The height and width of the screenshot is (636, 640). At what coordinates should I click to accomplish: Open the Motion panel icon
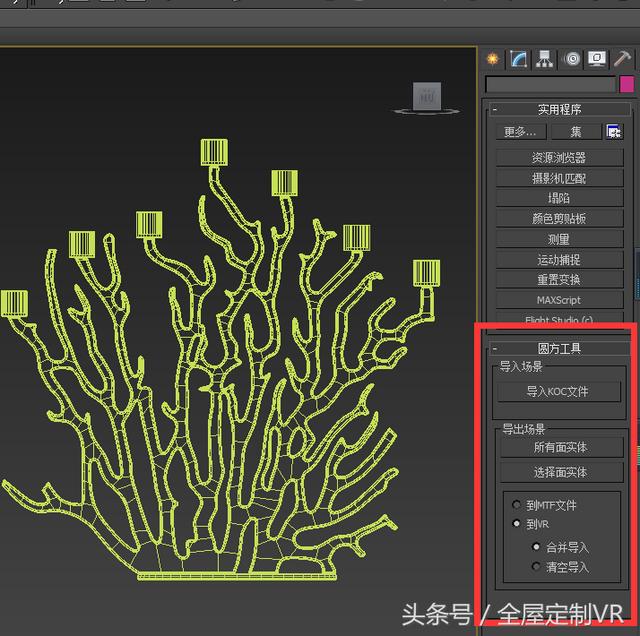point(572,58)
